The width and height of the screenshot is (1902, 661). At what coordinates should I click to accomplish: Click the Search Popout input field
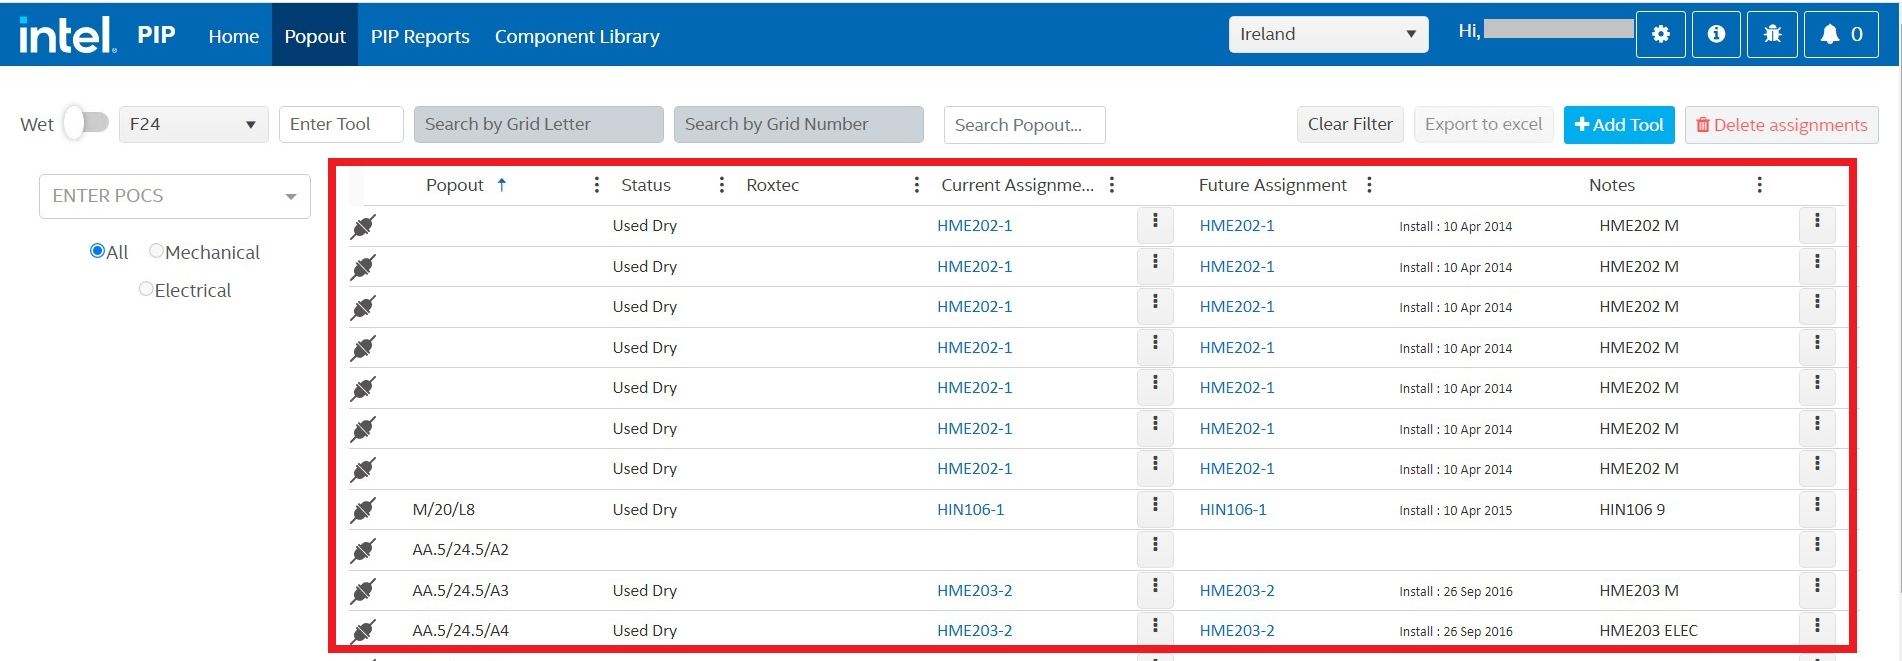pos(1024,125)
